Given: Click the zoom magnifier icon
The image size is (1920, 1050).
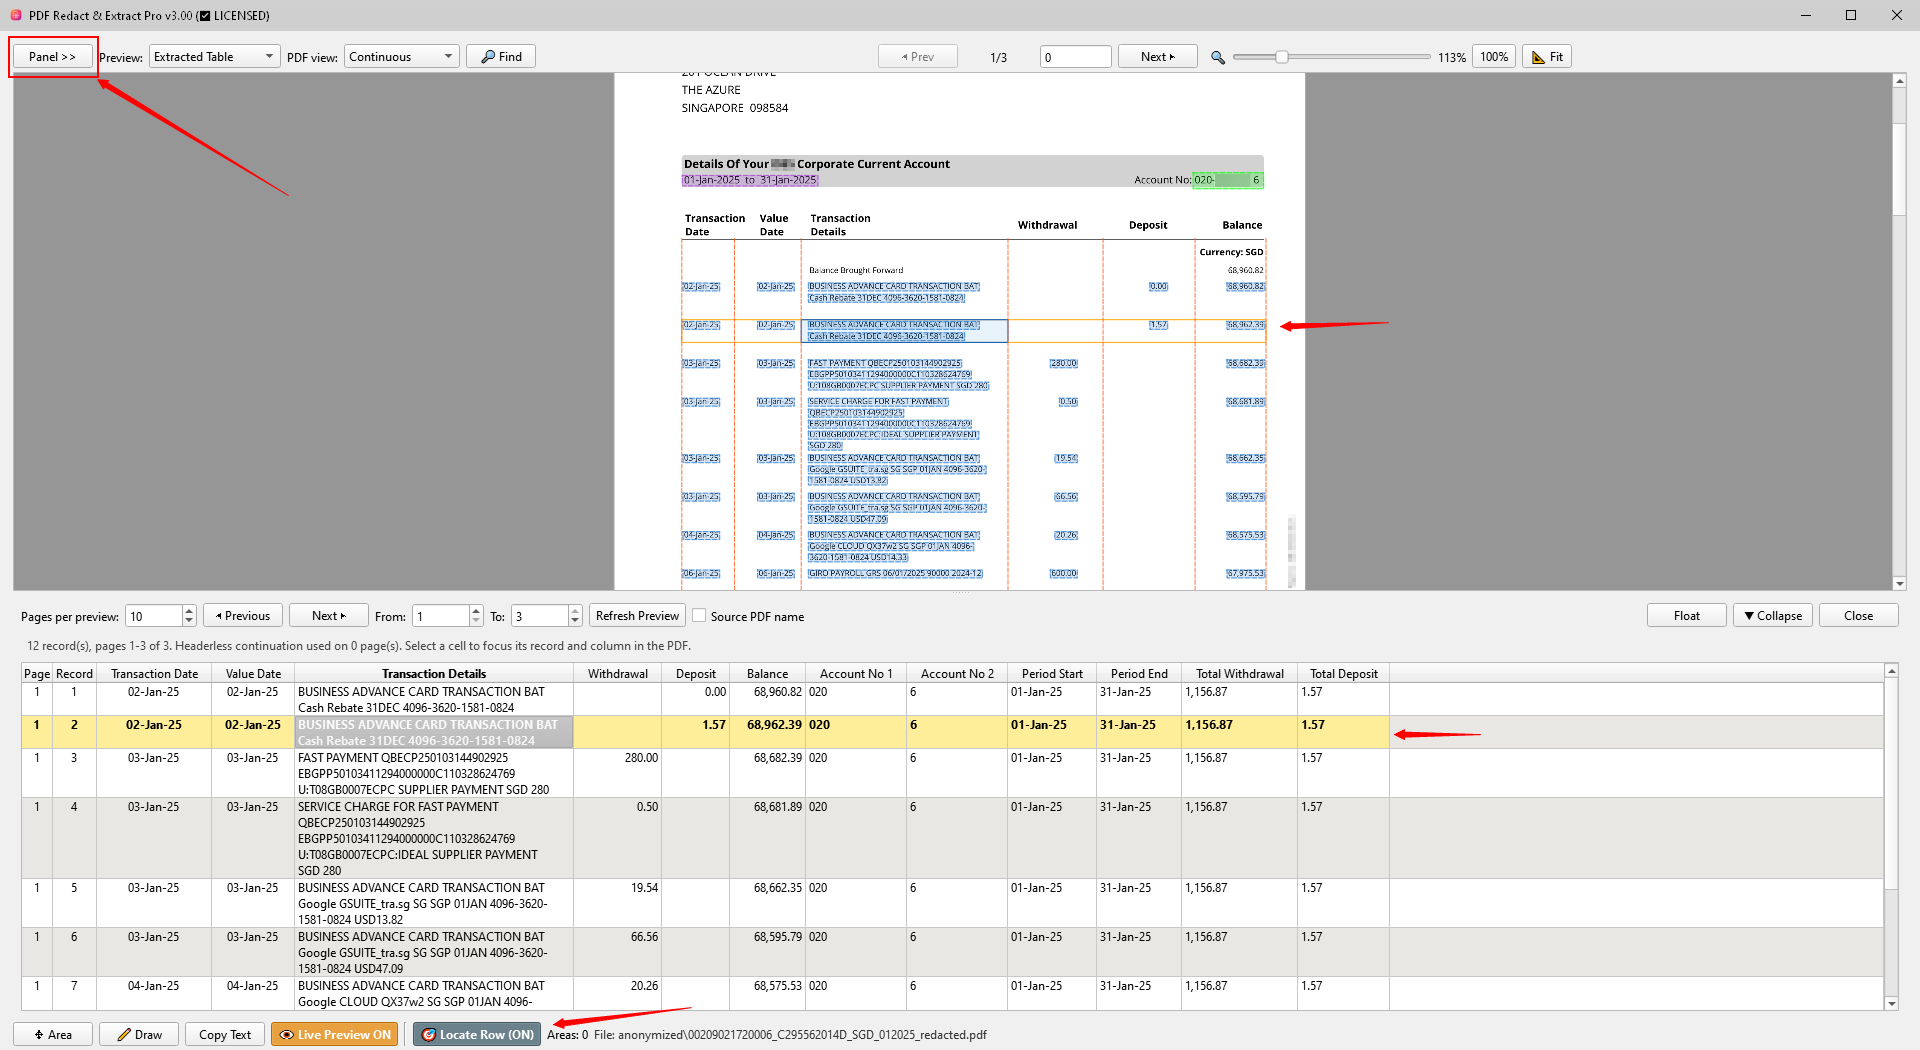Looking at the screenshot, I should 1218,58.
